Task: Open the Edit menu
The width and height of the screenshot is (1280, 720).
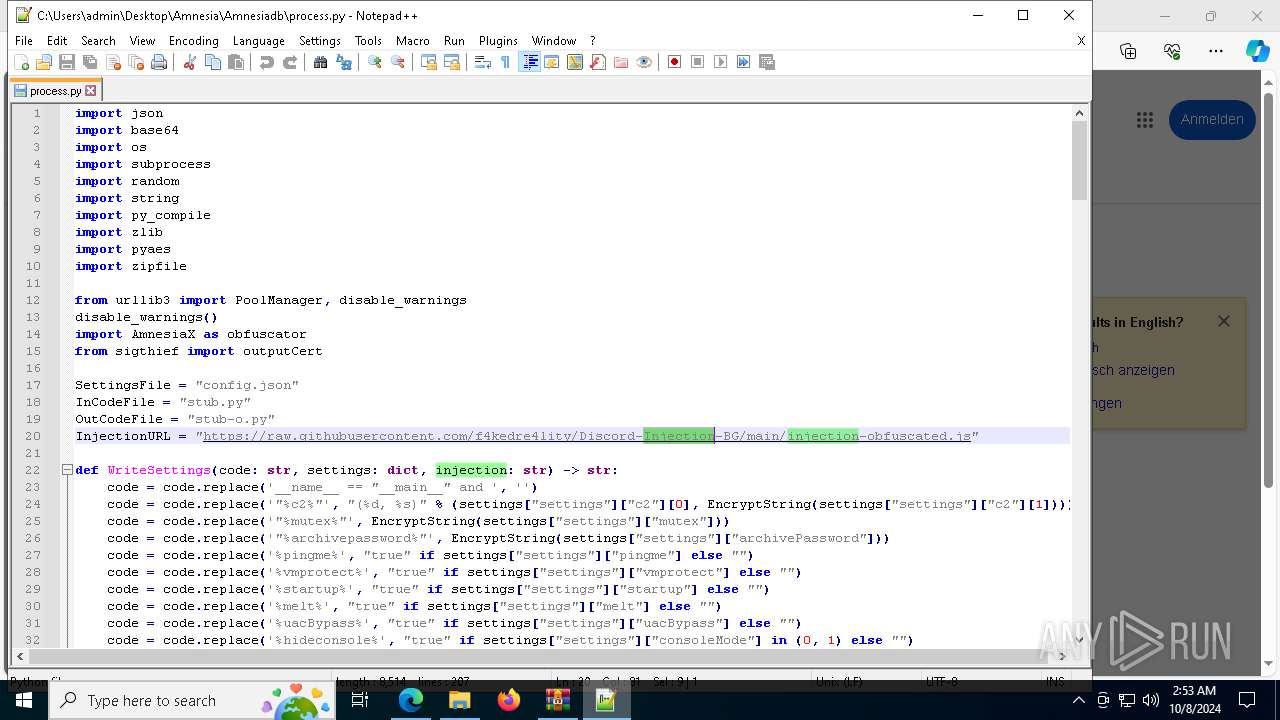Action: click(x=57, y=41)
